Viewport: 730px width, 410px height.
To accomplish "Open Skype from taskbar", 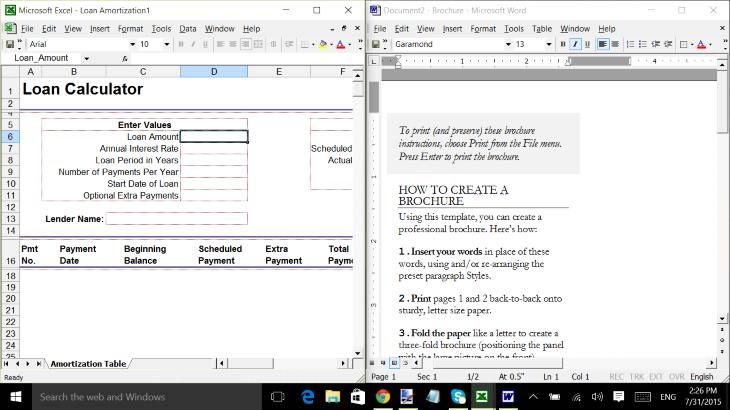I will pyautogui.click(x=458, y=397).
